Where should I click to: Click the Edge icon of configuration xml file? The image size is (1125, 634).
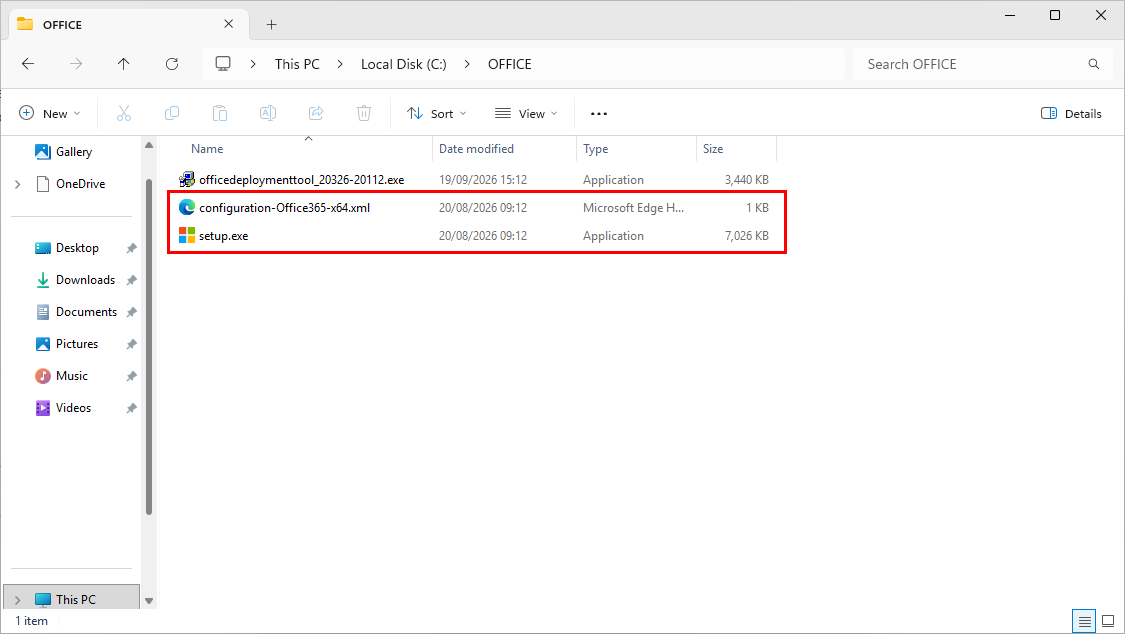pos(187,207)
